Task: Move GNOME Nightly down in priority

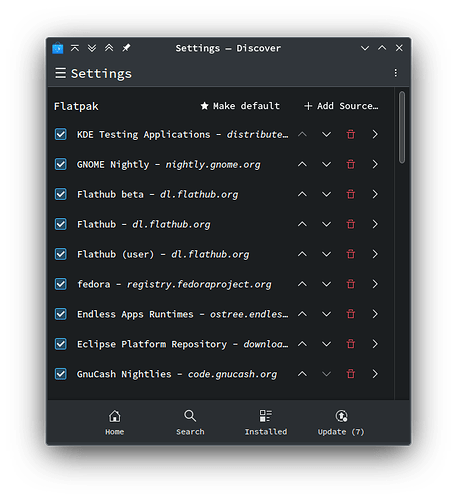Action: pyautogui.click(x=327, y=164)
